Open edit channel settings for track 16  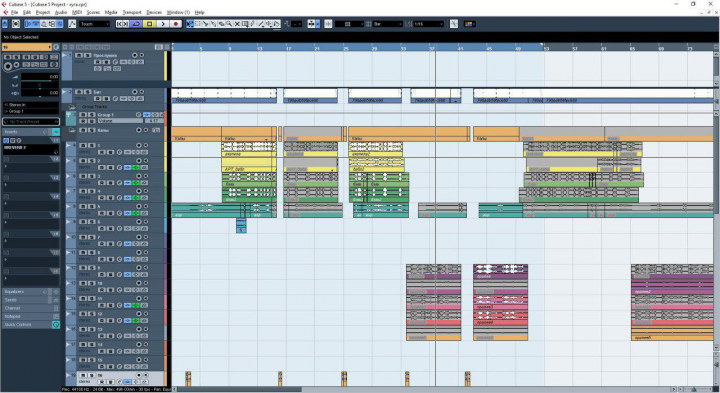coord(120,382)
